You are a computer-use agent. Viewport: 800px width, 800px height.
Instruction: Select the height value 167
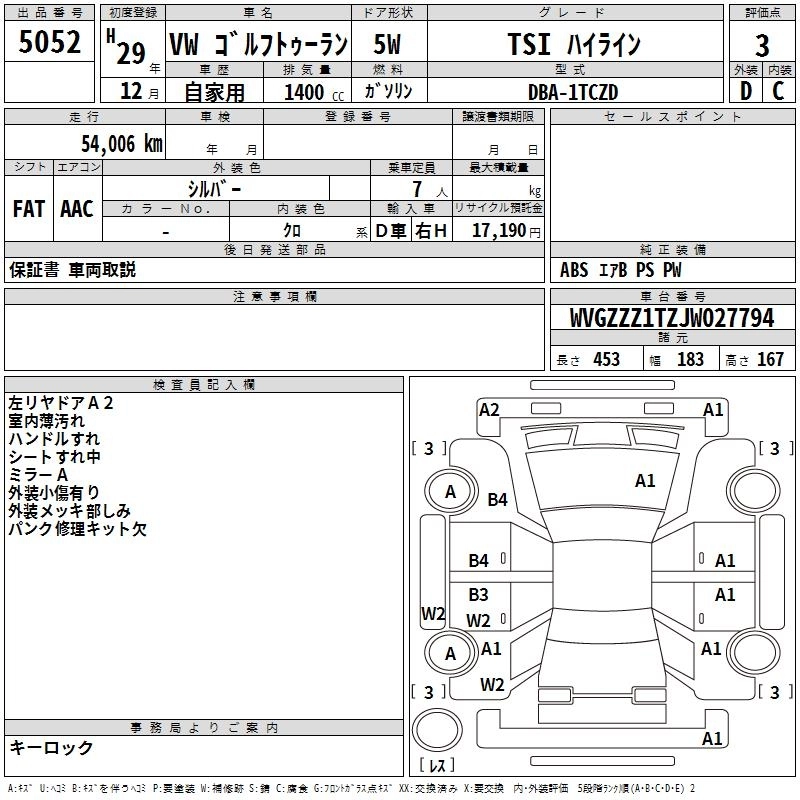pyautogui.click(x=770, y=359)
